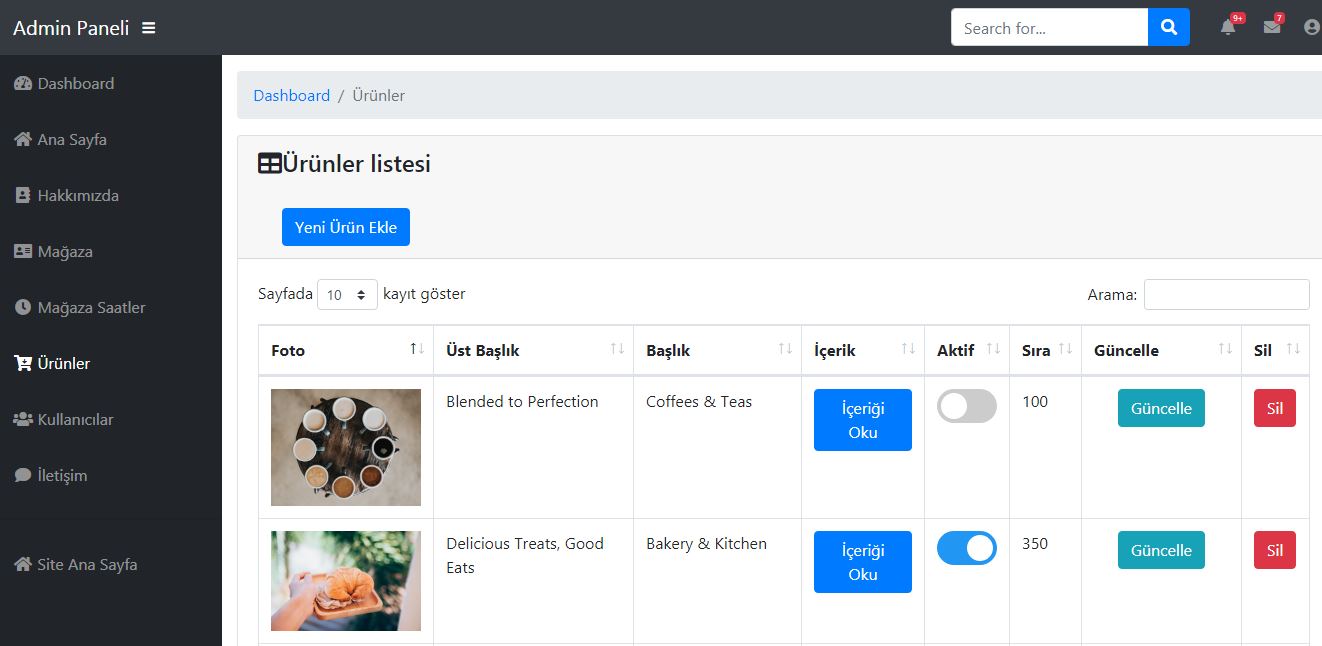Disable the Aktif toggle for Bakery & Kitchen

966,548
